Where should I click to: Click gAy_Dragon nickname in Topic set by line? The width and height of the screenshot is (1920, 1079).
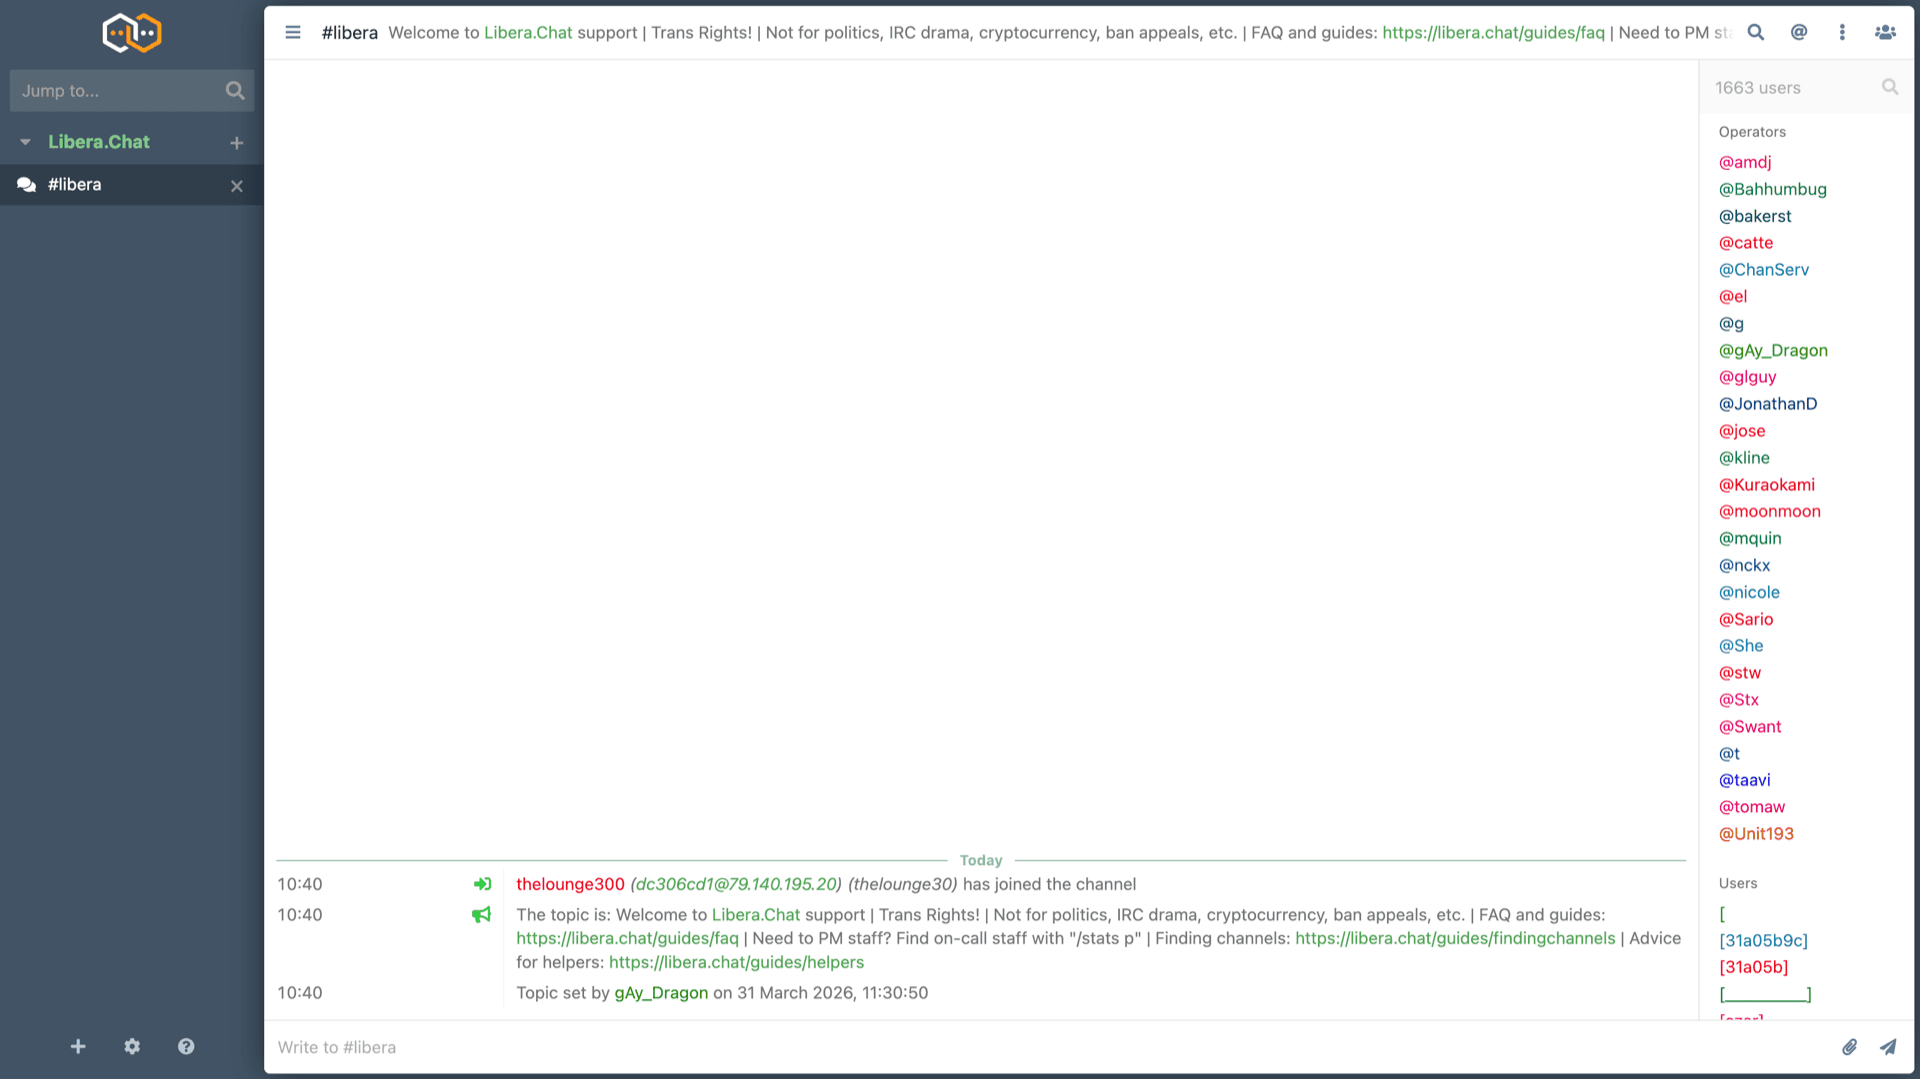pyautogui.click(x=661, y=993)
